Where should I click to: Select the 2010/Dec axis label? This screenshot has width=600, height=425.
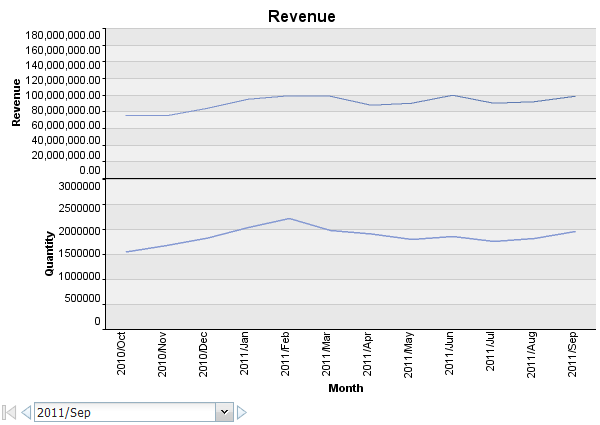pos(203,354)
